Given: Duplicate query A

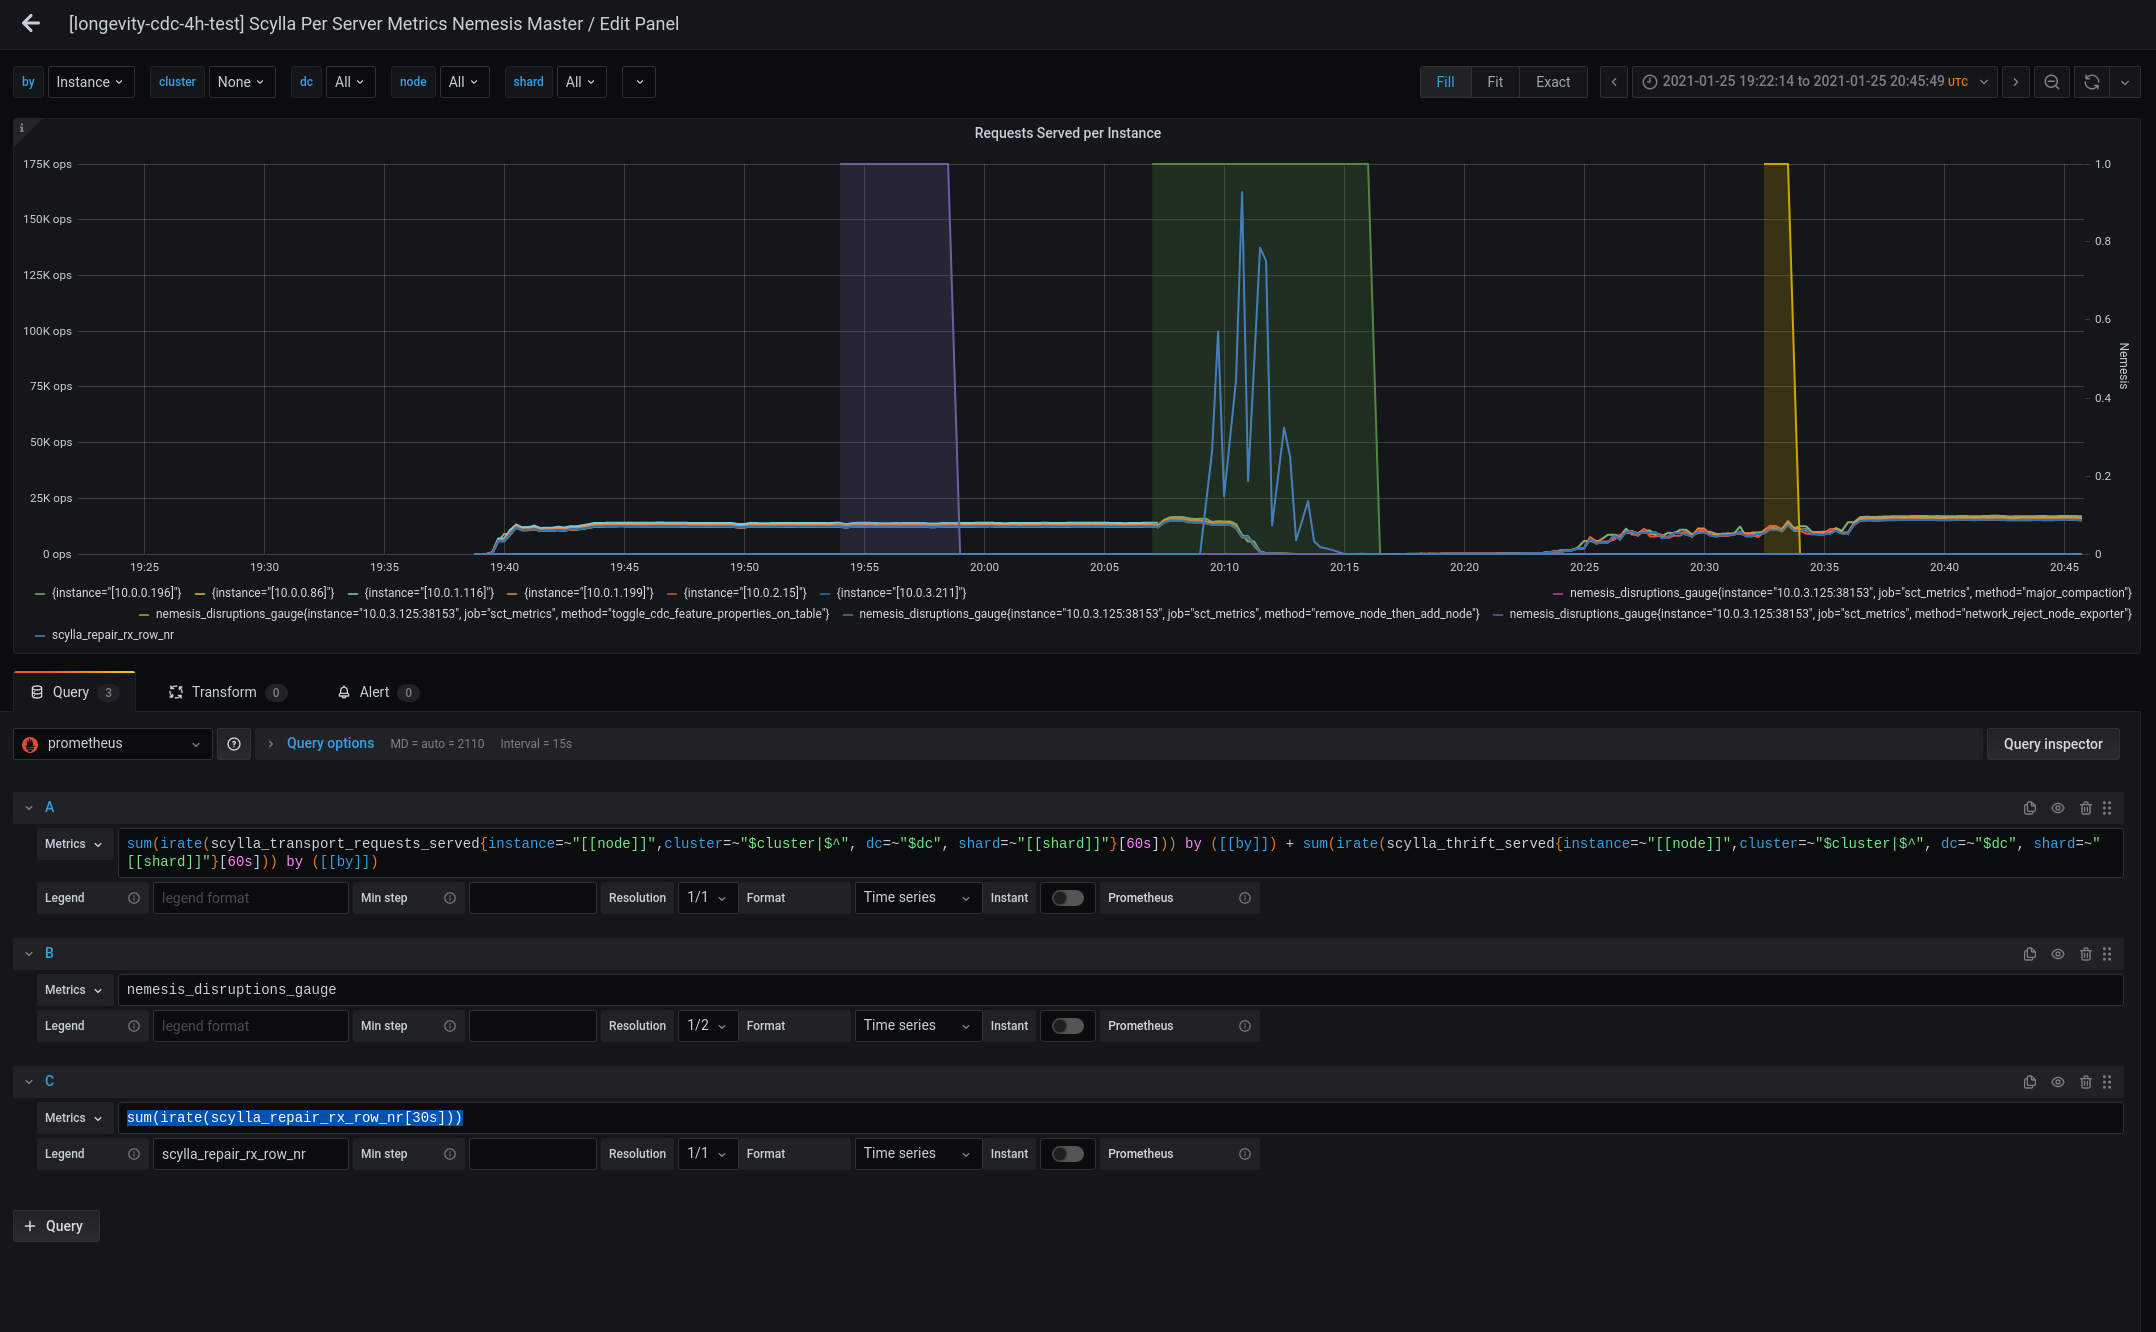Looking at the screenshot, I should (2030, 808).
